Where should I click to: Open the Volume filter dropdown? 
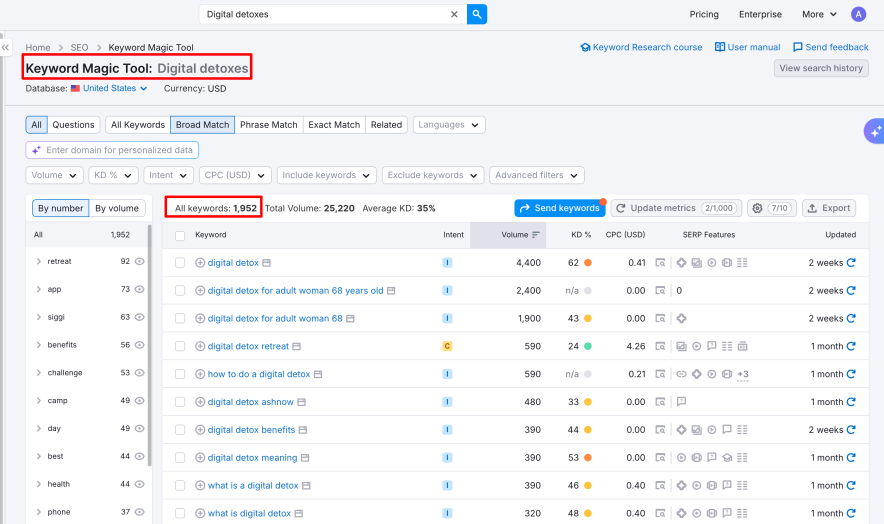pyautogui.click(x=54, y=175)
